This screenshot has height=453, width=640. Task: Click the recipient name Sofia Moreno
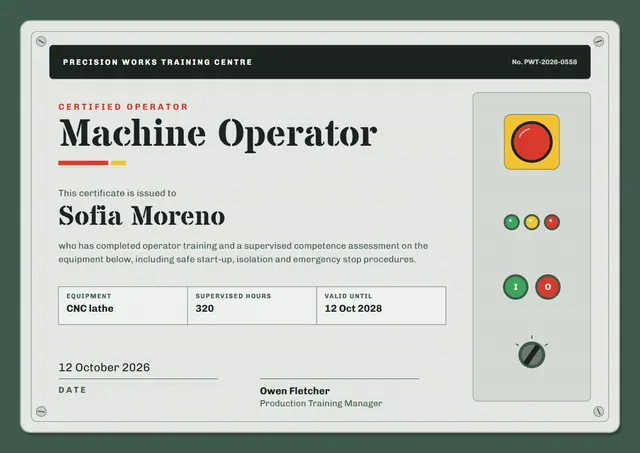tap(142, 215)
